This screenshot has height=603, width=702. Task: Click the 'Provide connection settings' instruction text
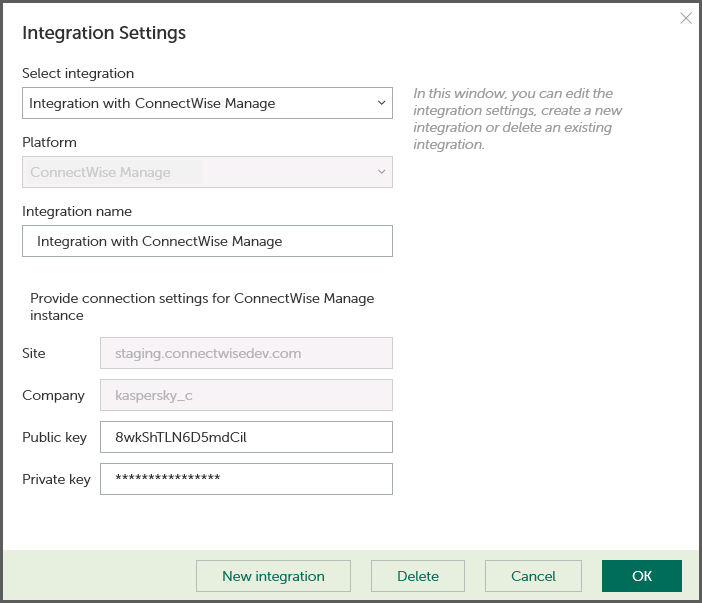pos(201,306)
